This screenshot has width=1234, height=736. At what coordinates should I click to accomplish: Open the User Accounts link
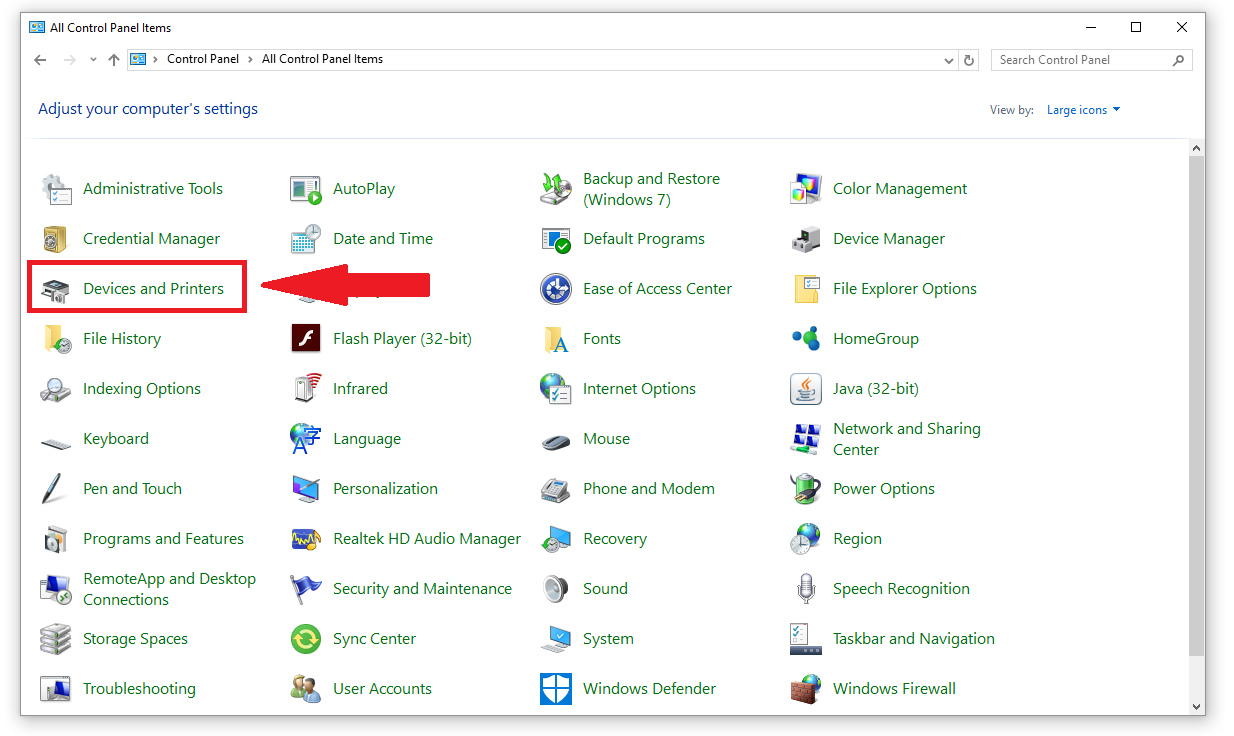pos(382,689)
